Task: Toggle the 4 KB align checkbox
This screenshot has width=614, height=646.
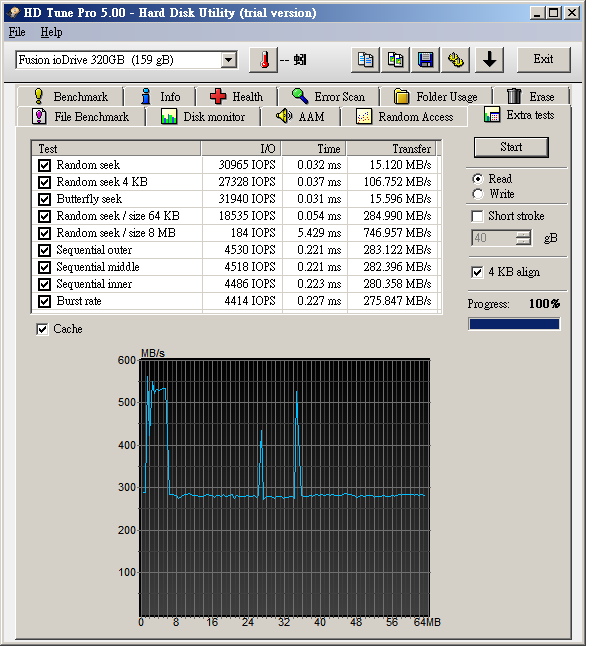Action: (477, 272)
